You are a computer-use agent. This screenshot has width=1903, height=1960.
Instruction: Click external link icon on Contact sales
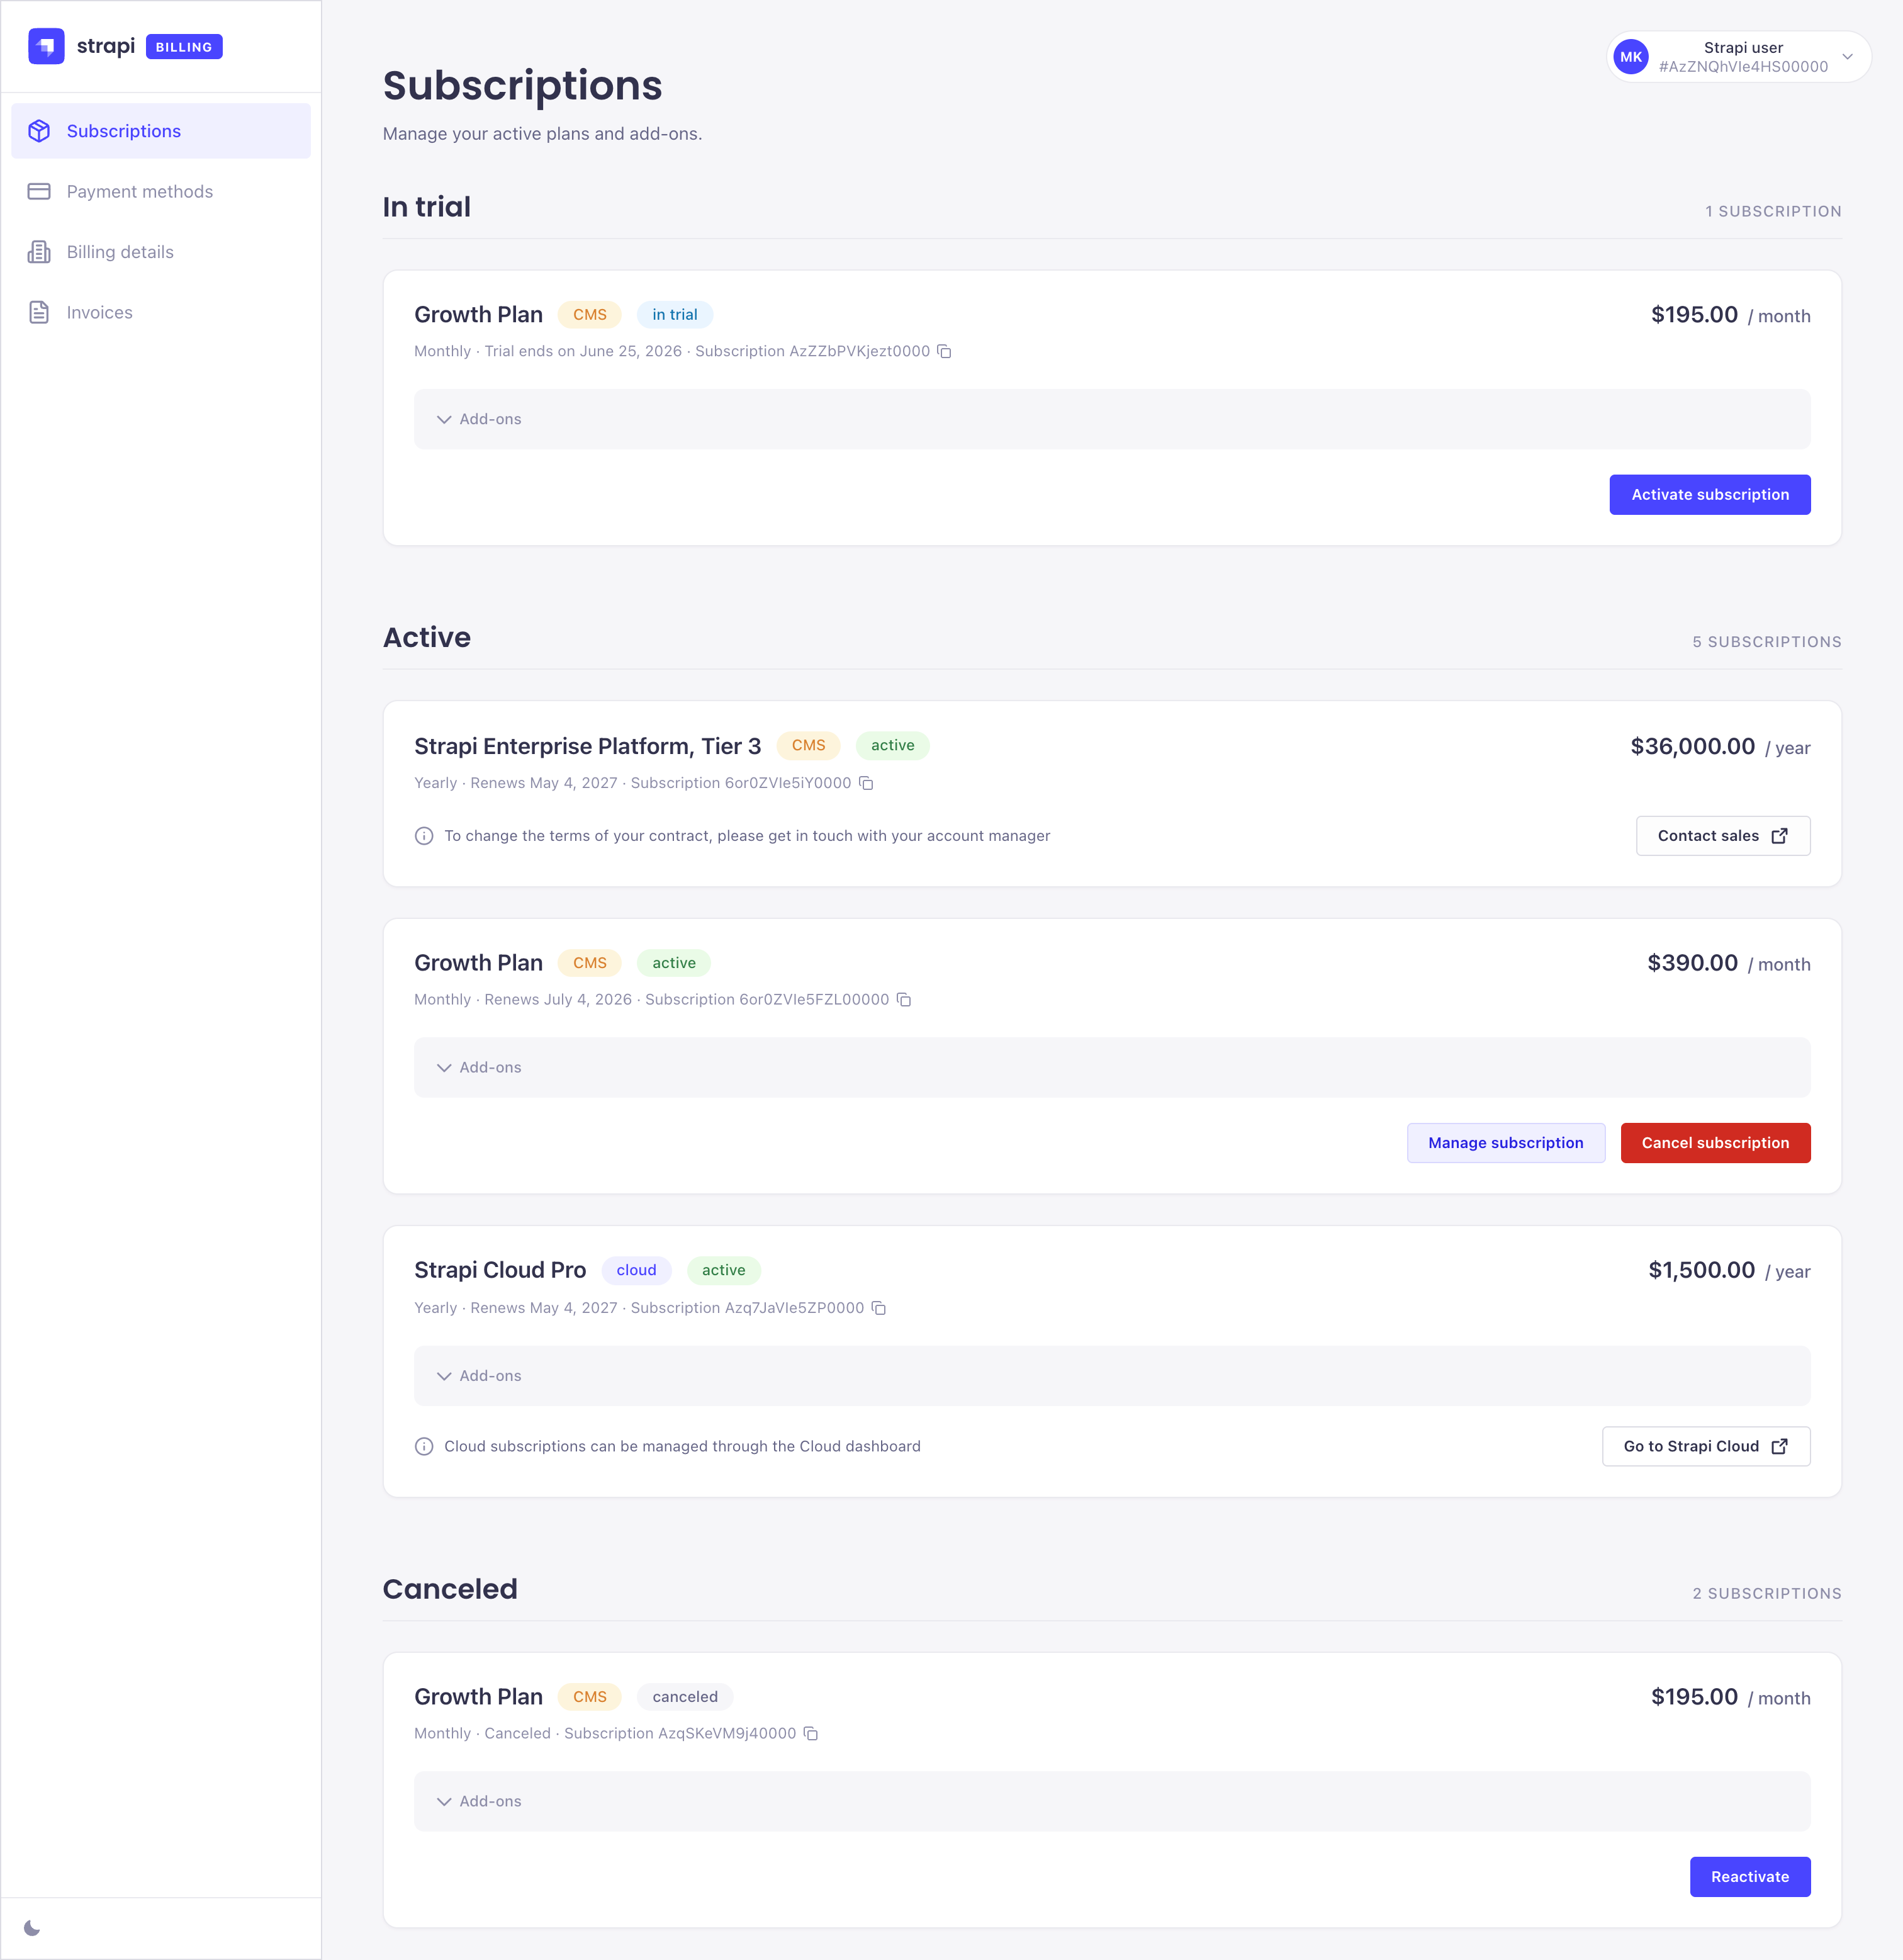tap(1779, 836)
